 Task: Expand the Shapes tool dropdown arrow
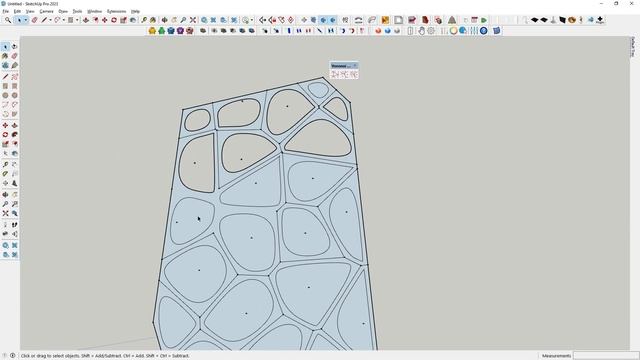coord(77,20)
